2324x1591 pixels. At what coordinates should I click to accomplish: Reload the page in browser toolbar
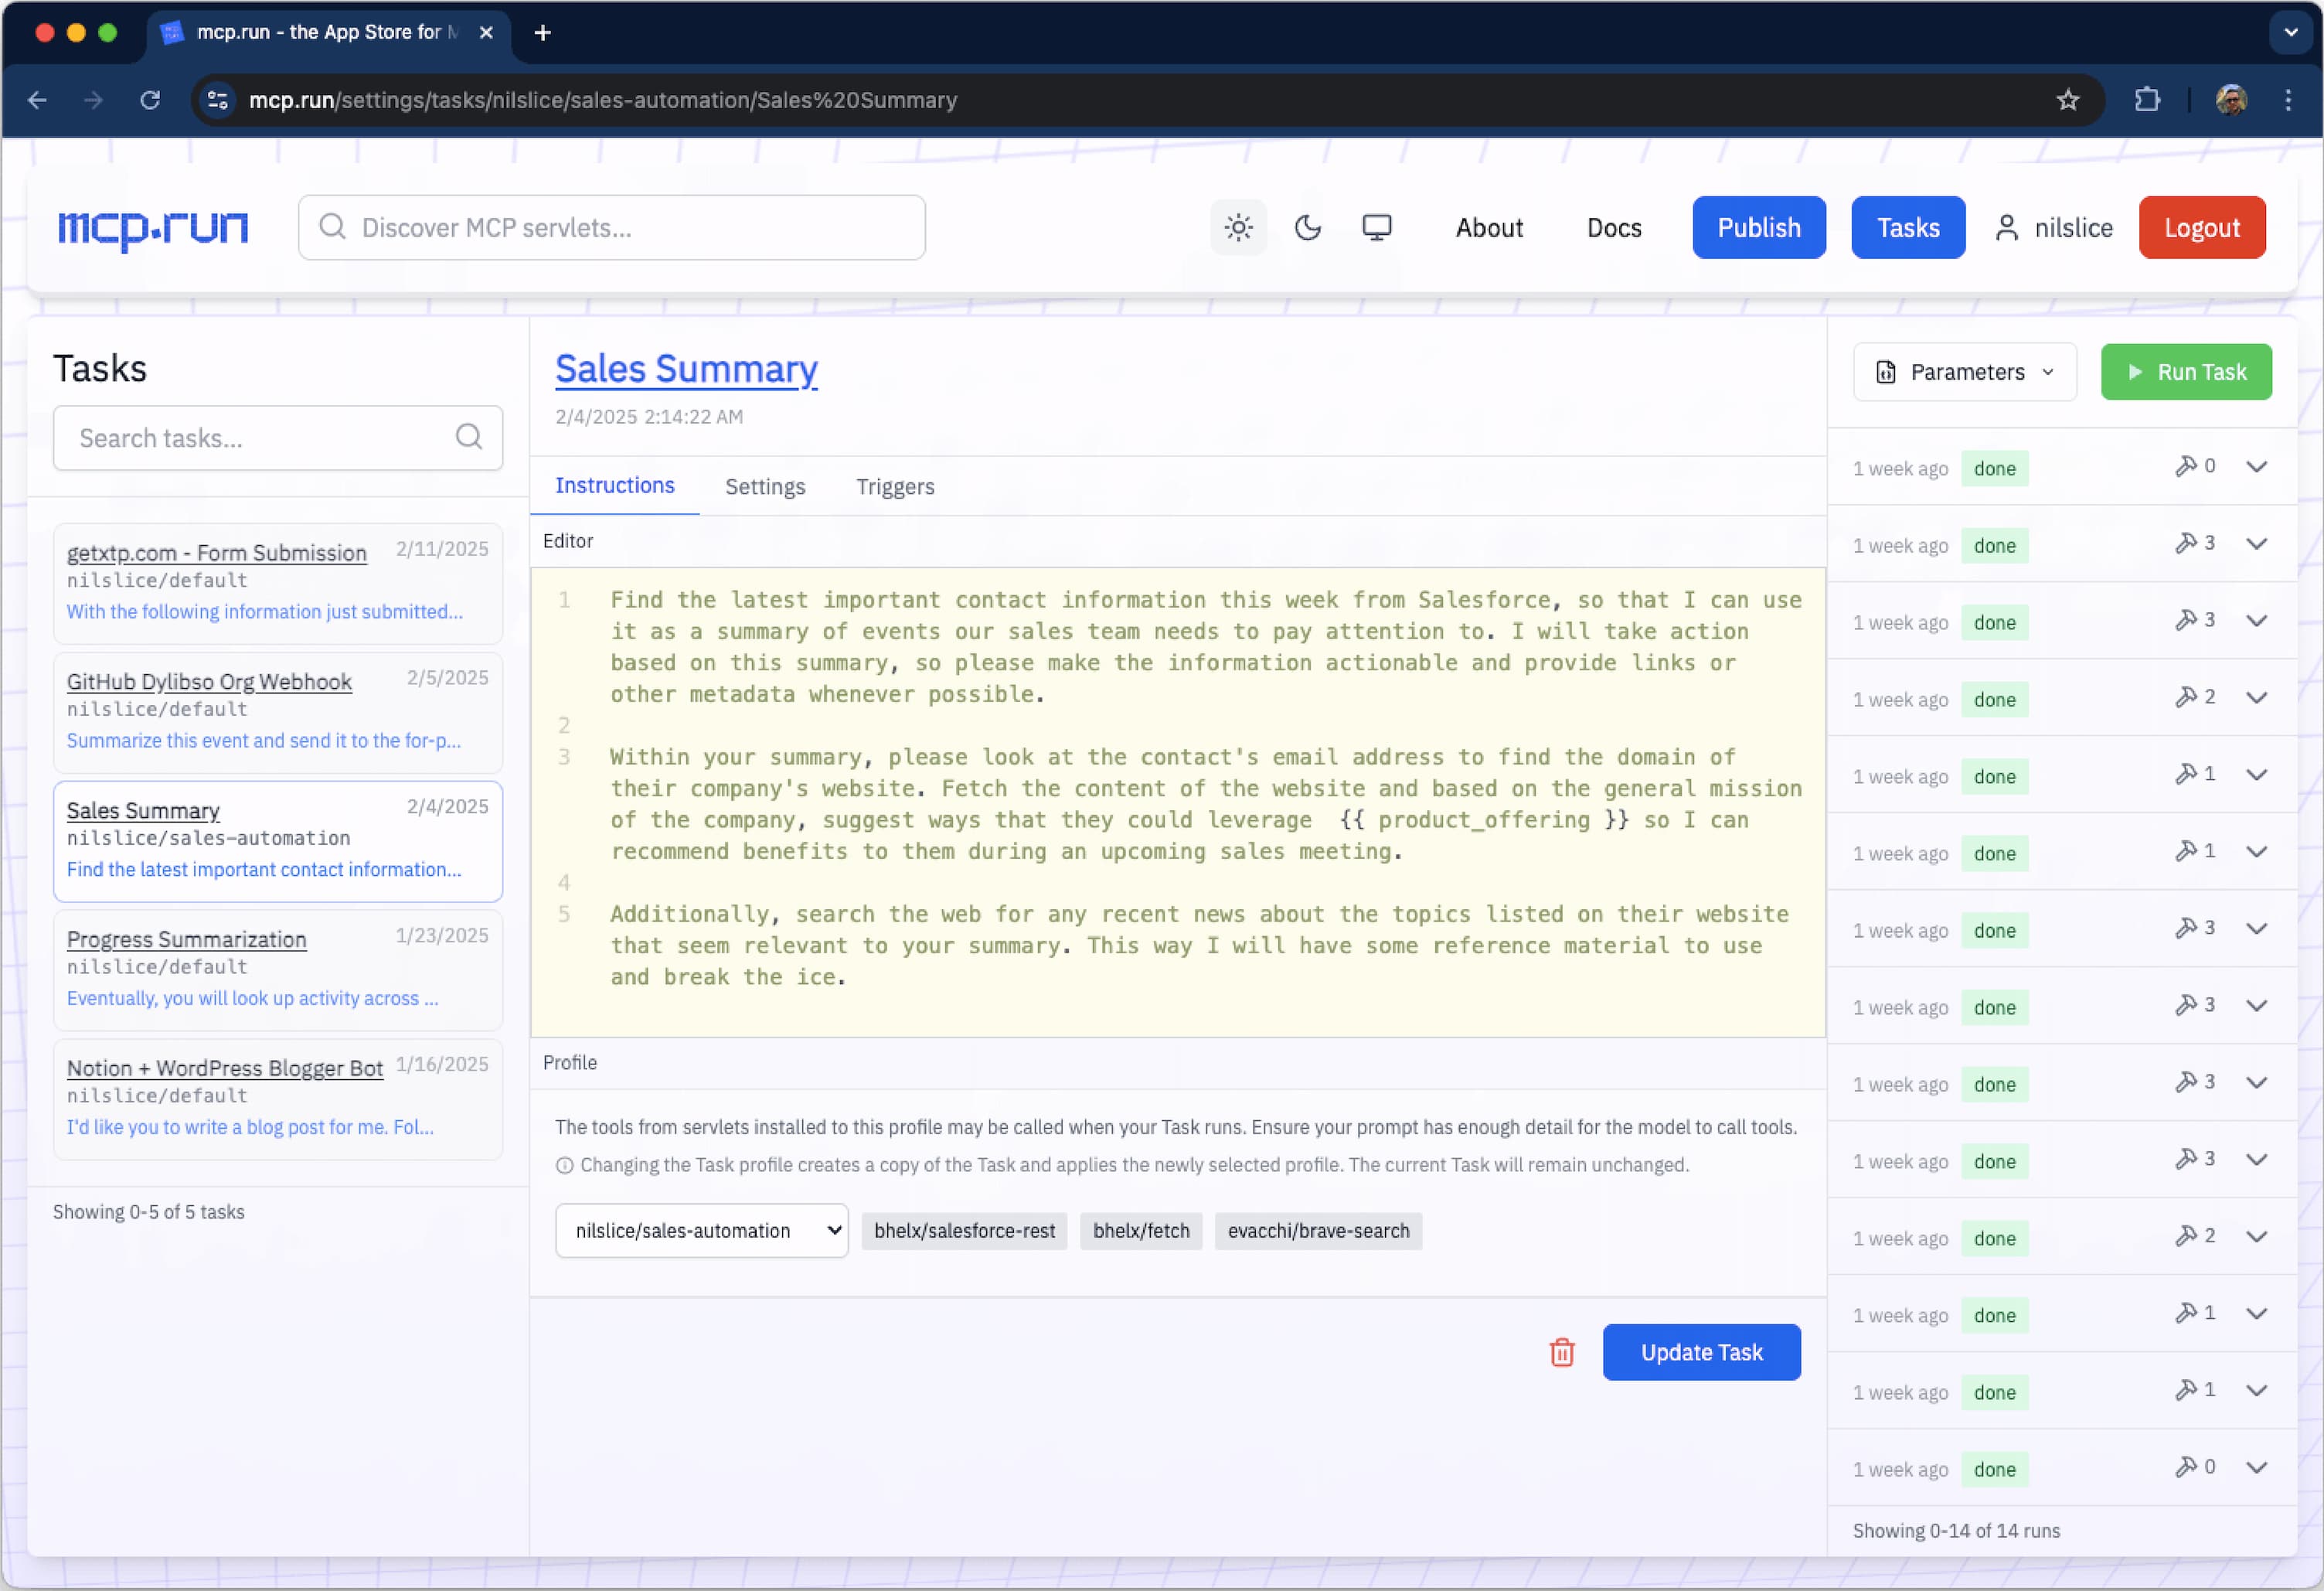[x=150, y=100]
